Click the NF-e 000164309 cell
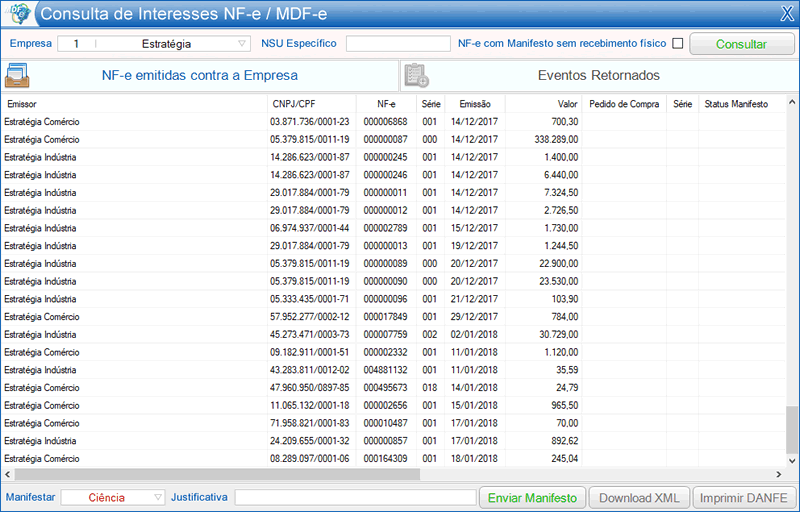Screen dimensions: 800x512 386,458
